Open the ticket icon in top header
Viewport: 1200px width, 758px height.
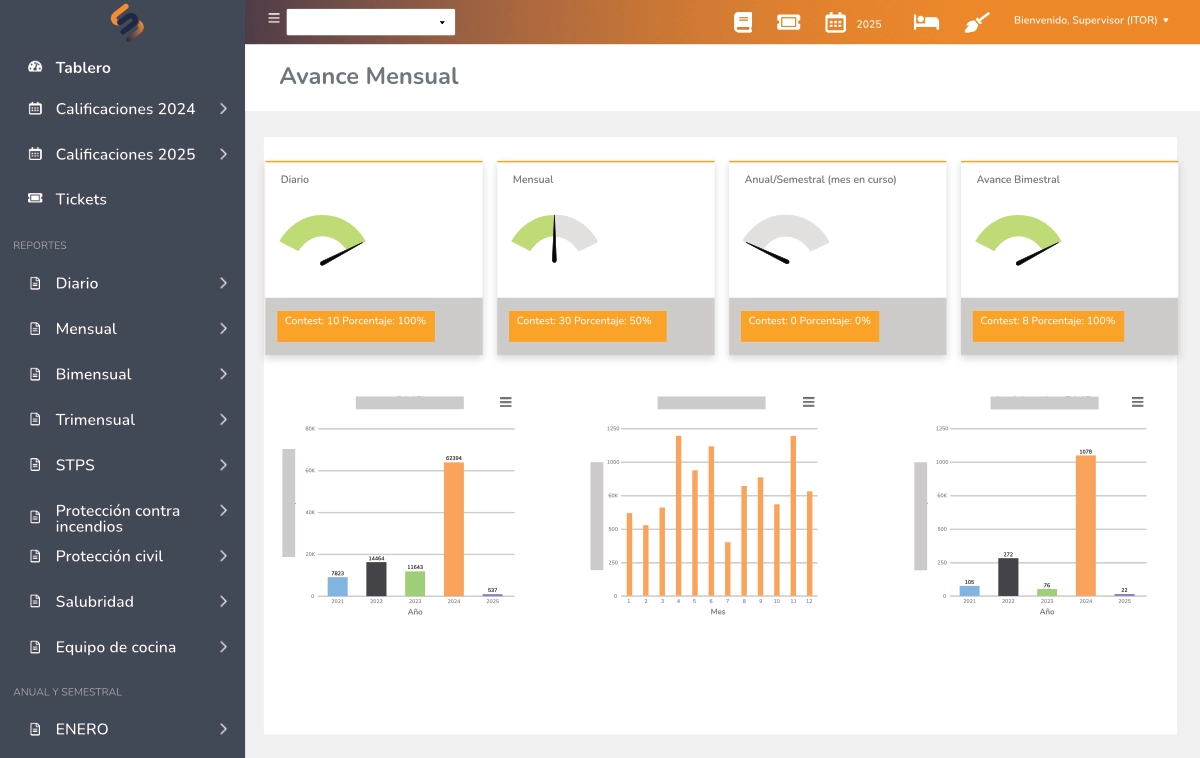788,22
